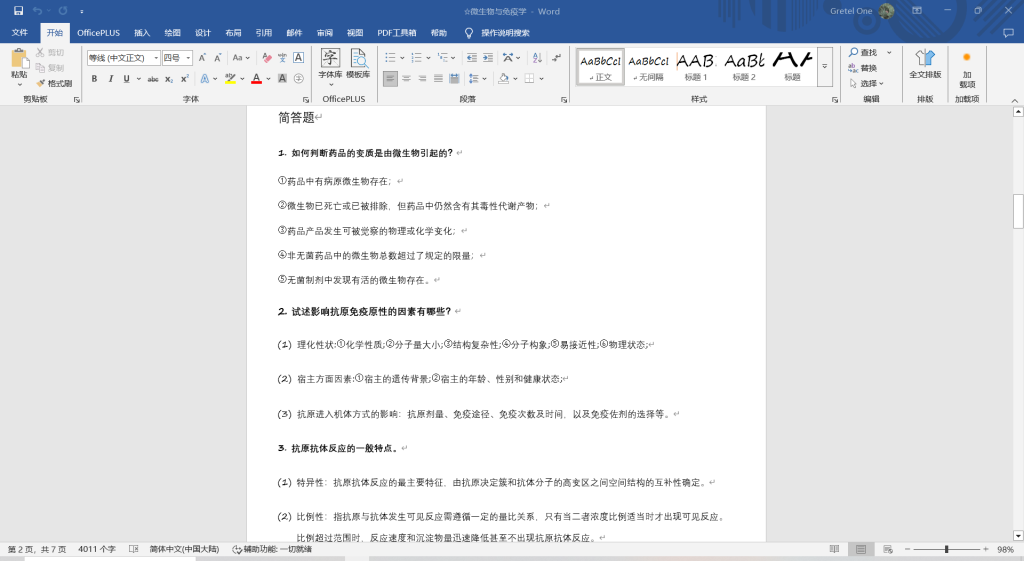The image size is (1024, 561).
Task: Open the Change Case Aa dropdown
Action: [x=241, y=57]
